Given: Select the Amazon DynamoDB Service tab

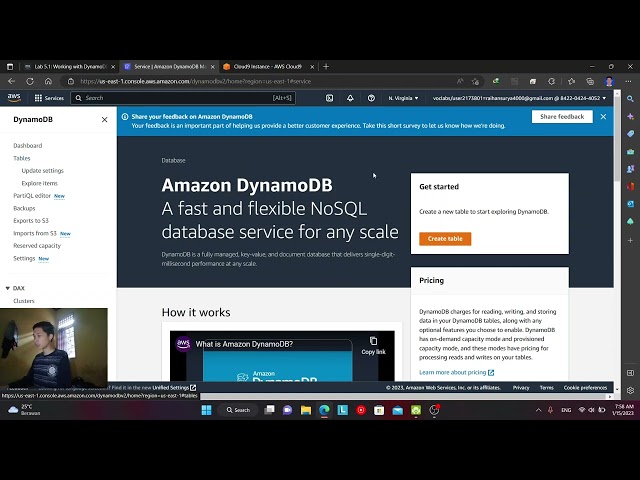Looking at the screenshot, I should pos(170,67).
